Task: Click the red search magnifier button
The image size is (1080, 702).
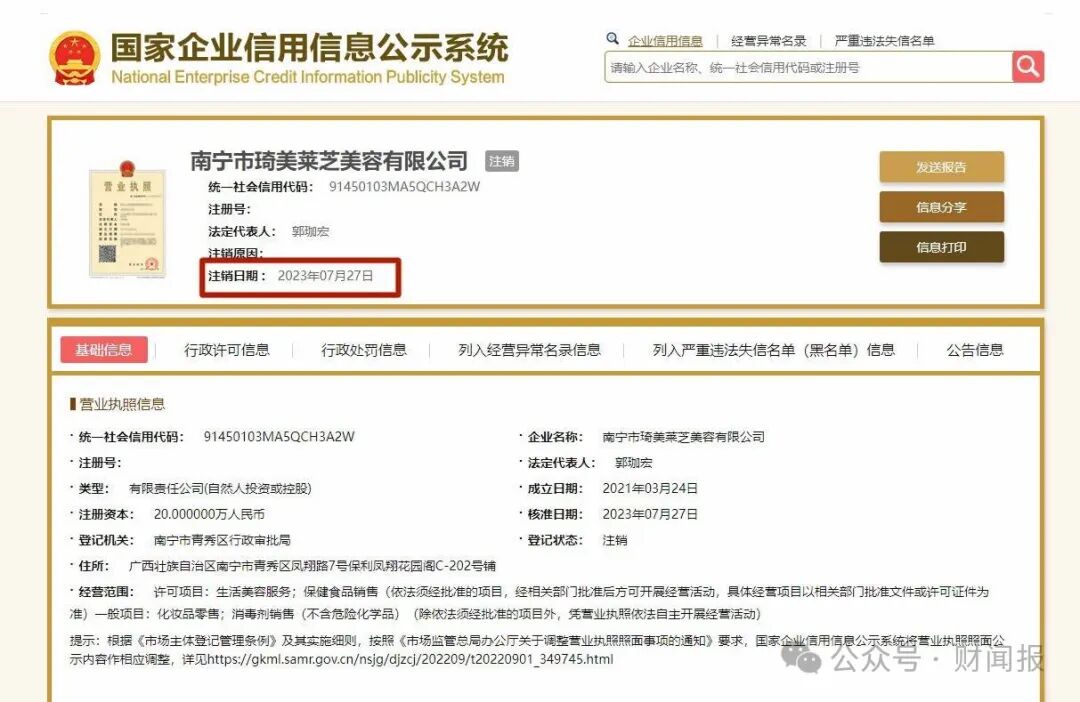Action: click(x=1028, y=67)
